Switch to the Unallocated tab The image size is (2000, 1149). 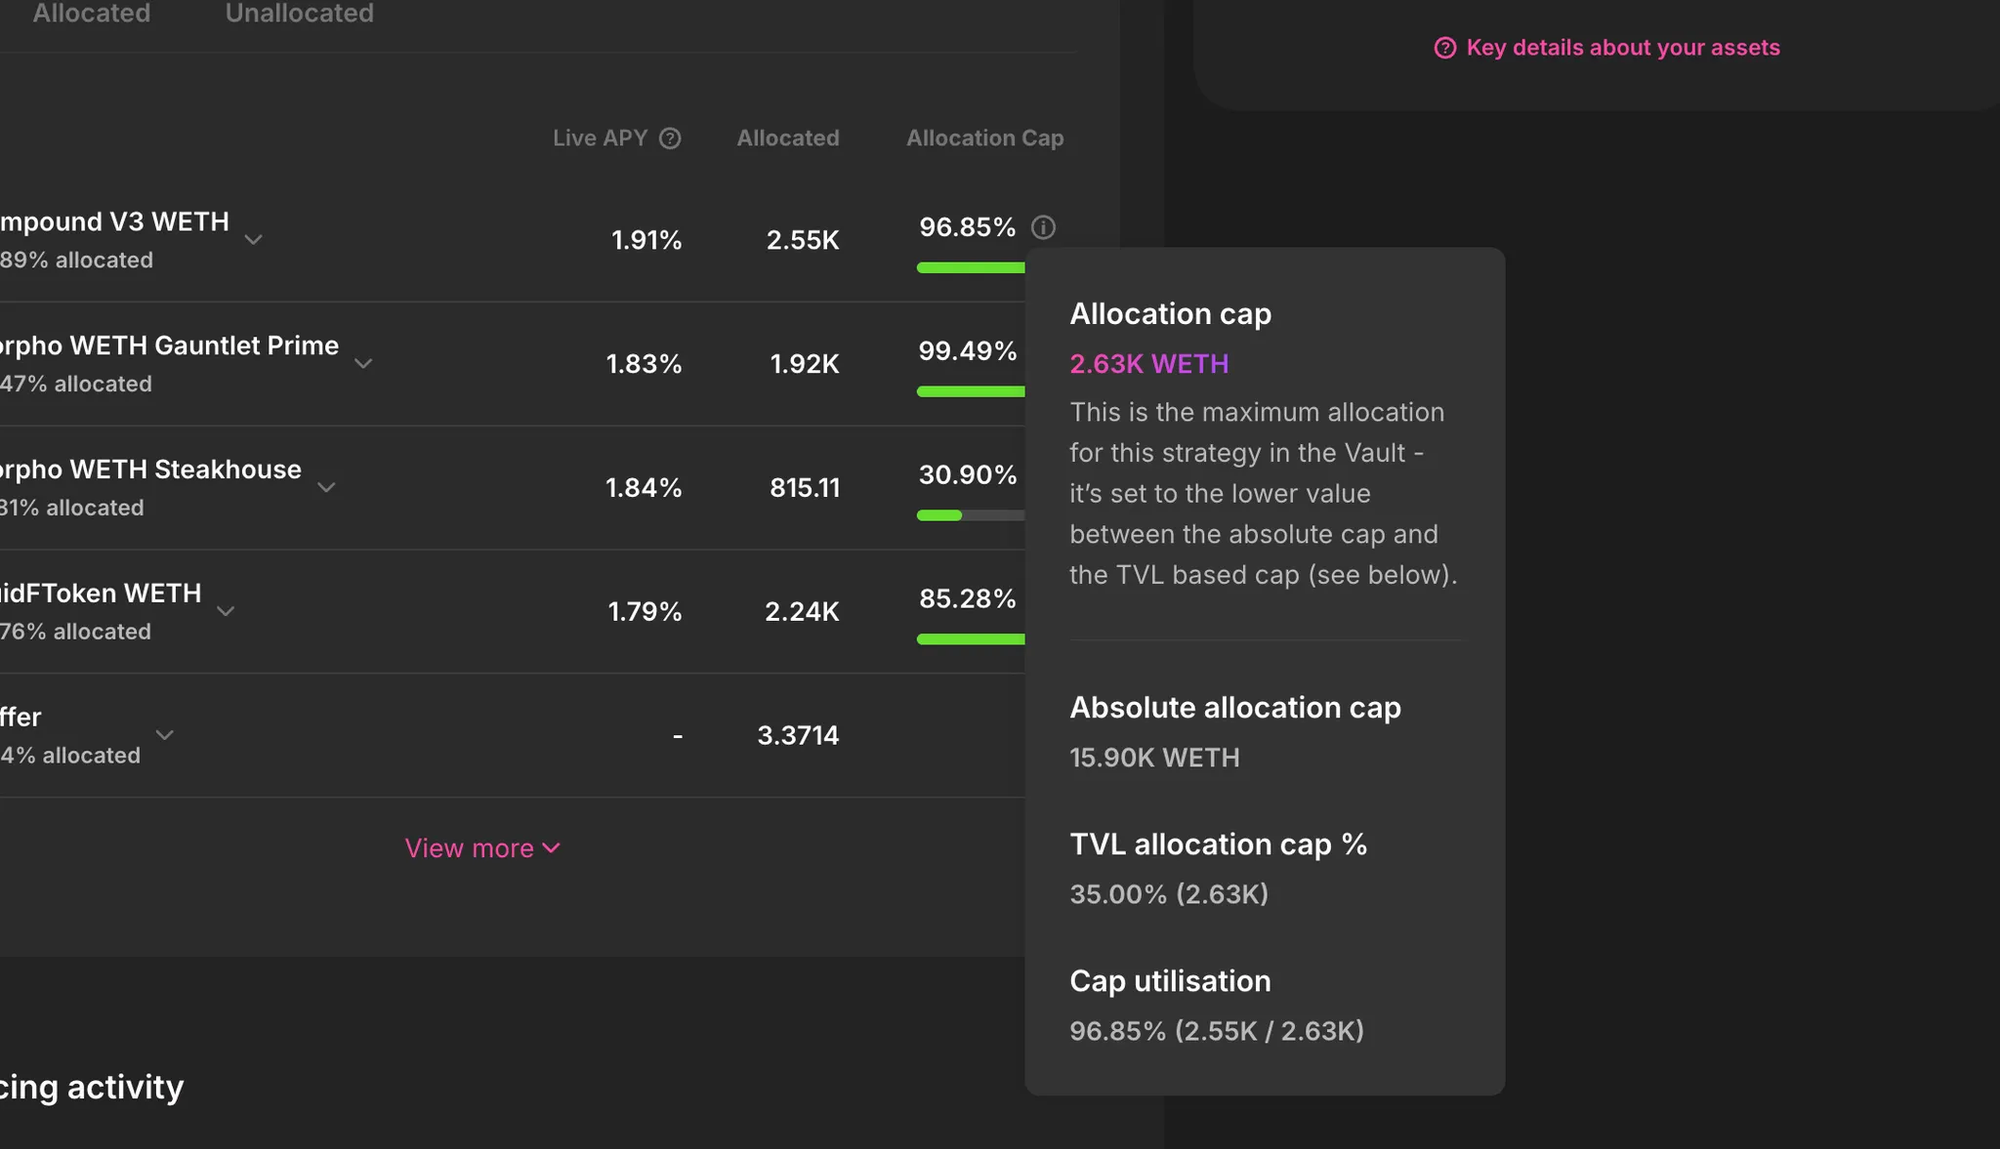pyautogui.click(x=299, y=14)
